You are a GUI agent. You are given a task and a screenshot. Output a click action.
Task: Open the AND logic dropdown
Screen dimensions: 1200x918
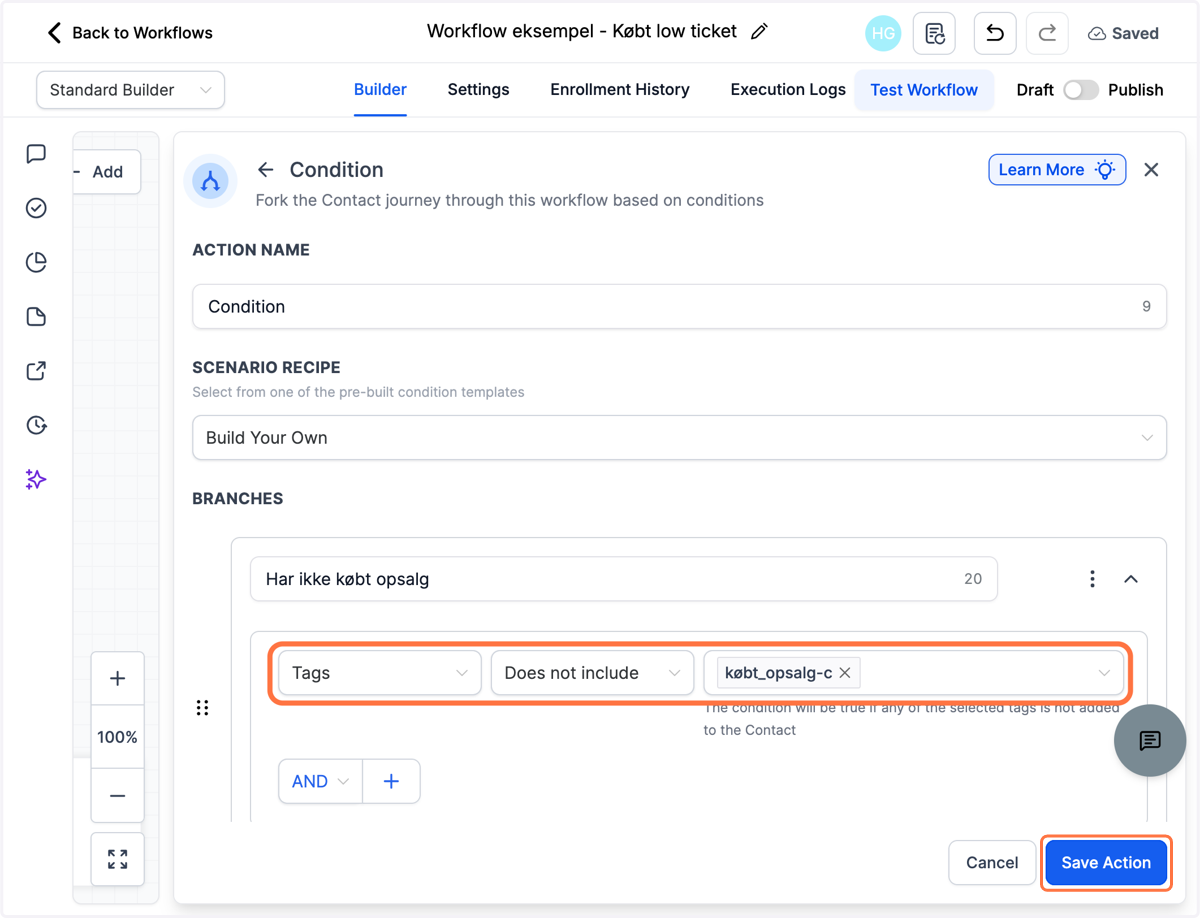(320, 781)
